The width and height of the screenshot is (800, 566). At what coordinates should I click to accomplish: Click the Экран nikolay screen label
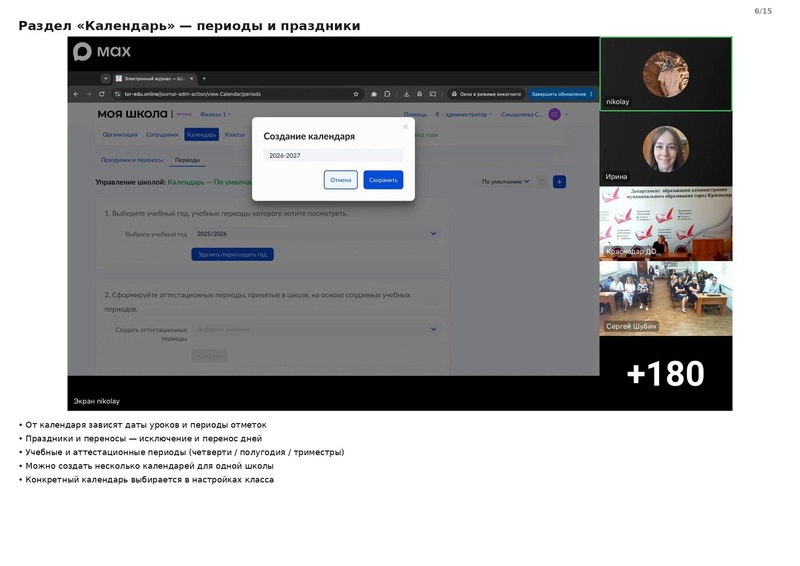(x=96, y=401)
